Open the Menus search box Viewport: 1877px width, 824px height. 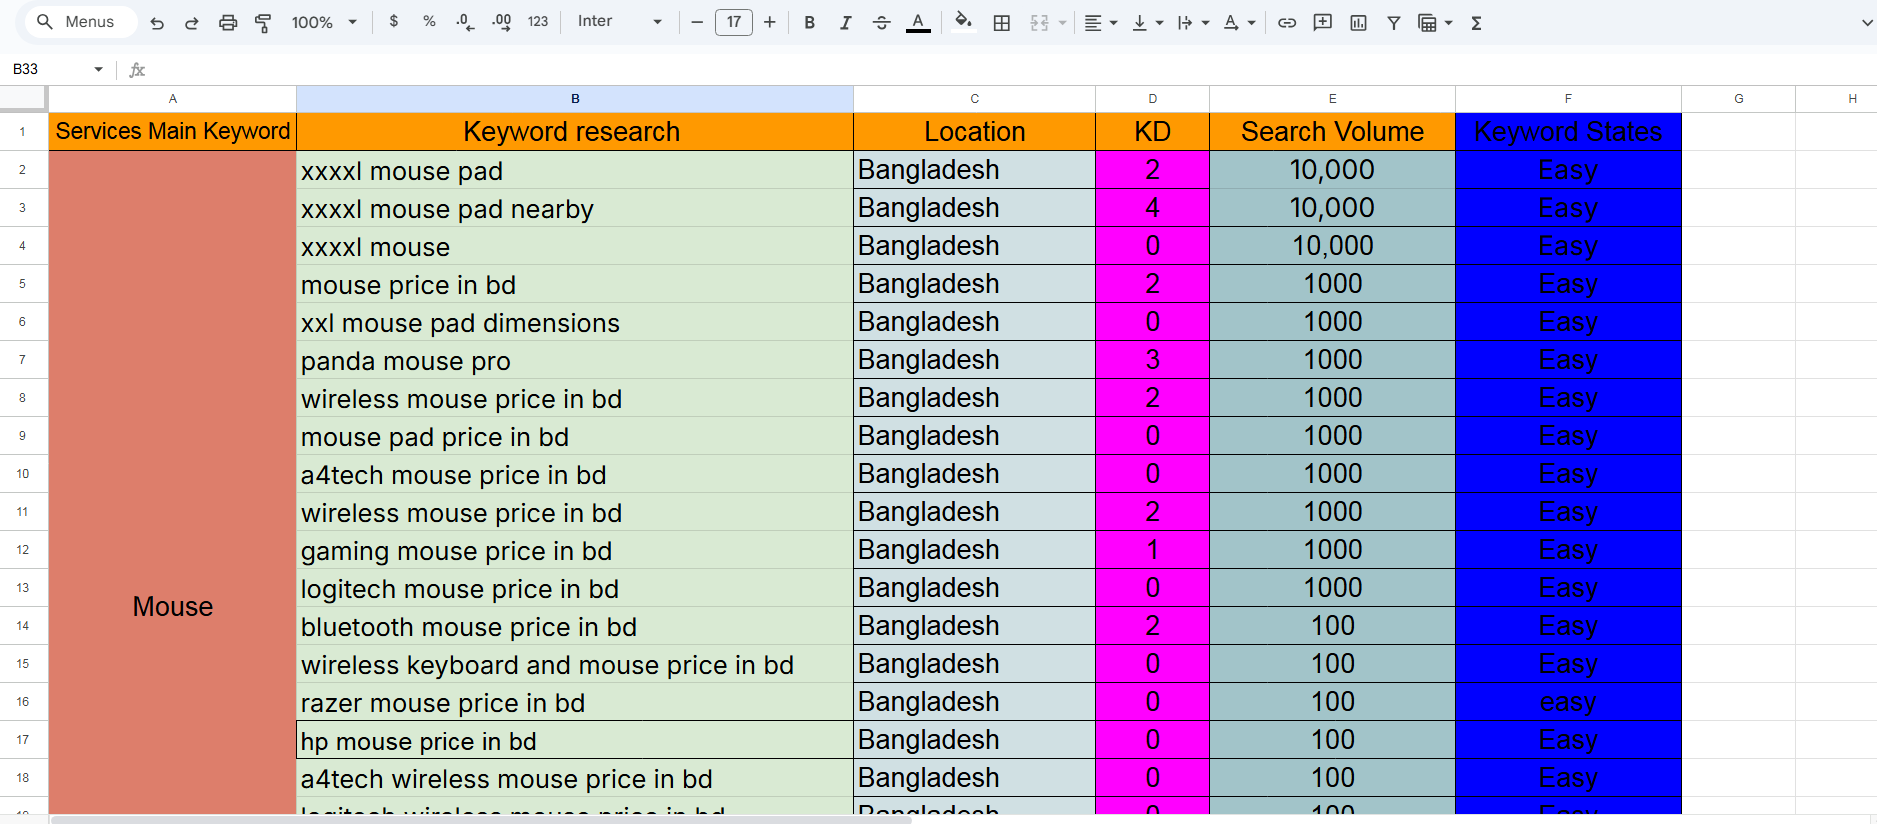pos(80,22)
